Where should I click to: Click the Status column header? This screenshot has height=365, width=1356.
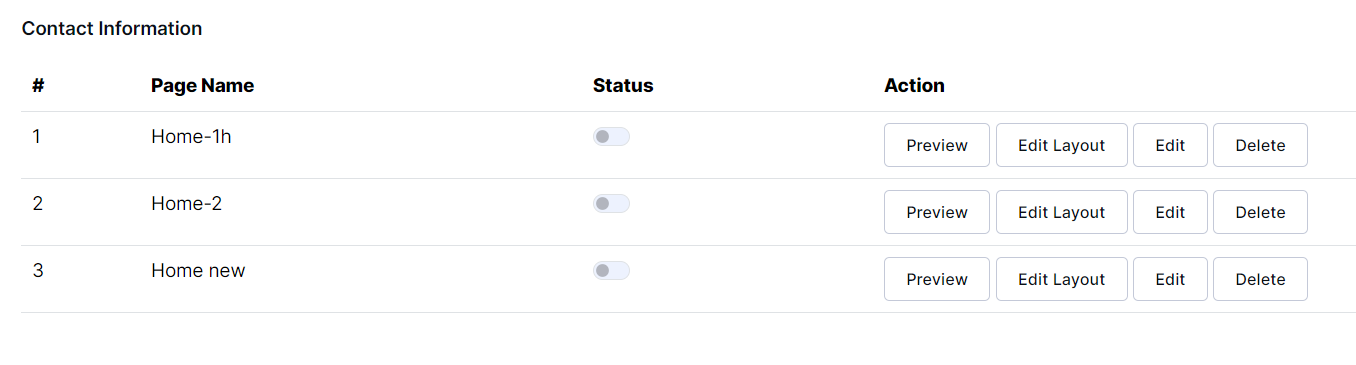coord(623,86)
